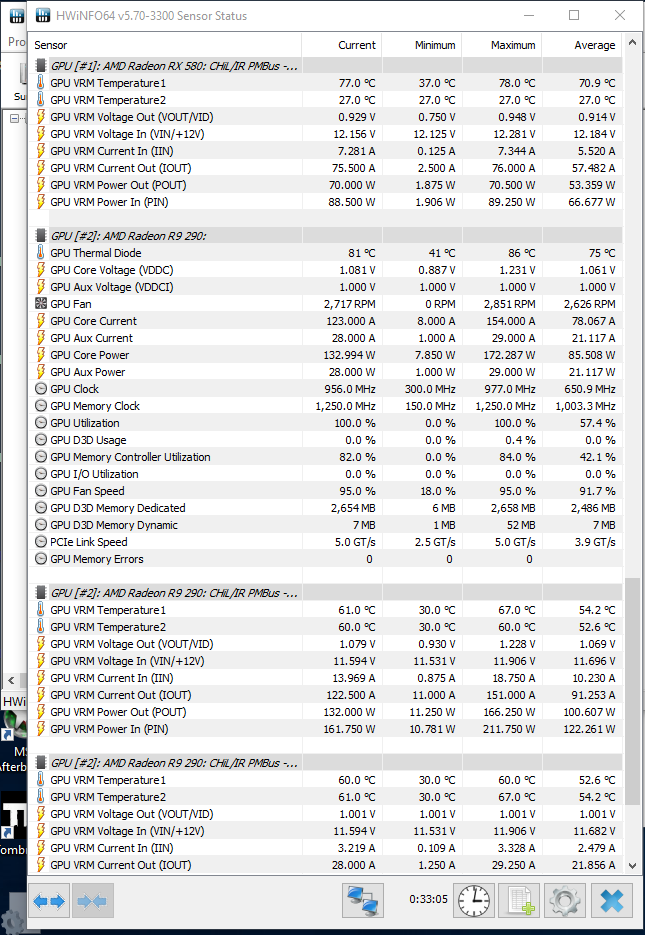Click the Sensor column header
Screen dimensions: 645x935
pyautogui.click(x=51, y=45)
